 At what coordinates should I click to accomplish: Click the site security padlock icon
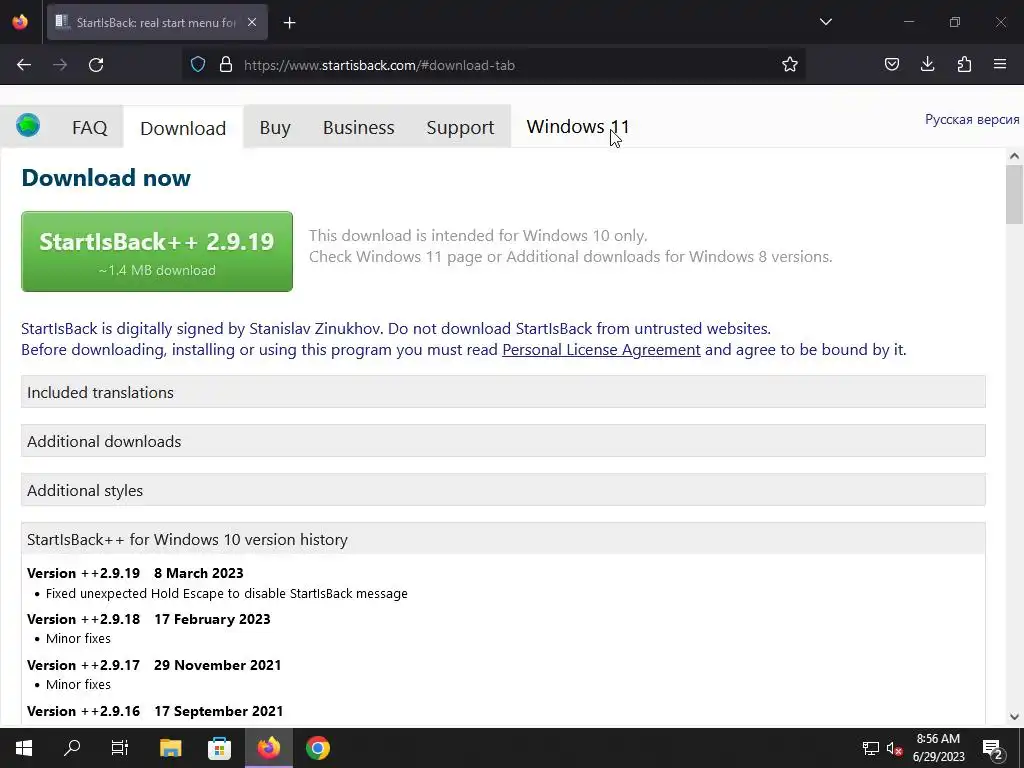pyautogui.click(x=226, y=65)
